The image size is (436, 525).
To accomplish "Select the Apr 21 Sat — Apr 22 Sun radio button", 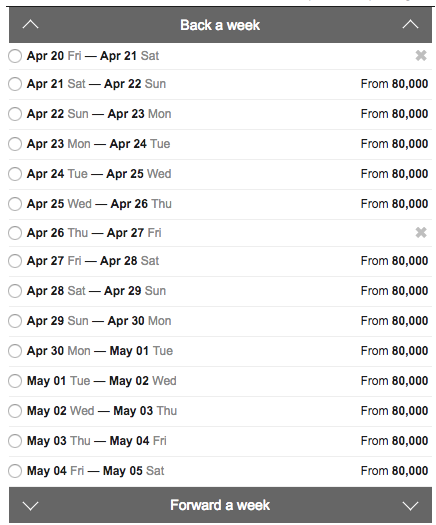I will click(x=15, y=84).
